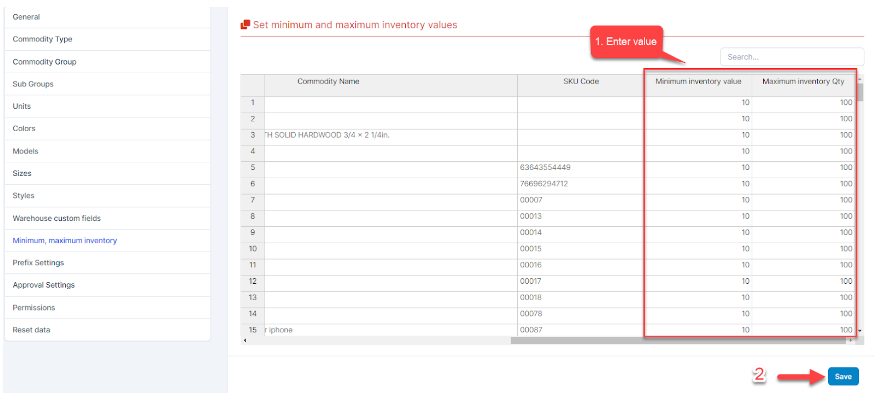Click the vertical scrollbar down arrow
Image resolution: width=875 pixels, height=393 pixels.
859,331
